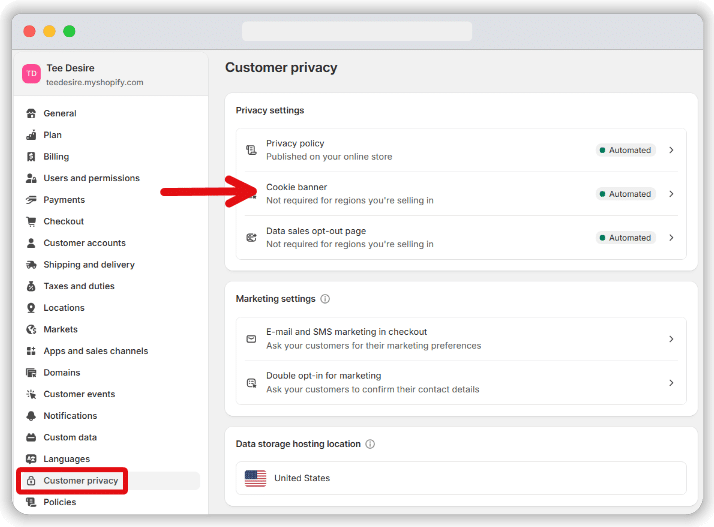Open Double opt-in for marketing chevron

click(x=671, y=383)
